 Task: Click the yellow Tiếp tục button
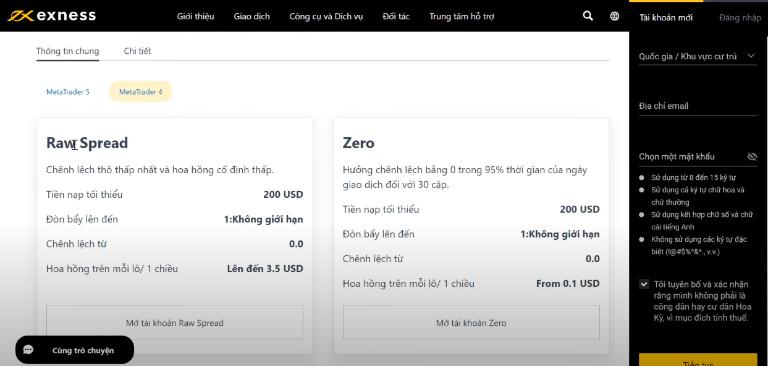(x=698, y=360)
